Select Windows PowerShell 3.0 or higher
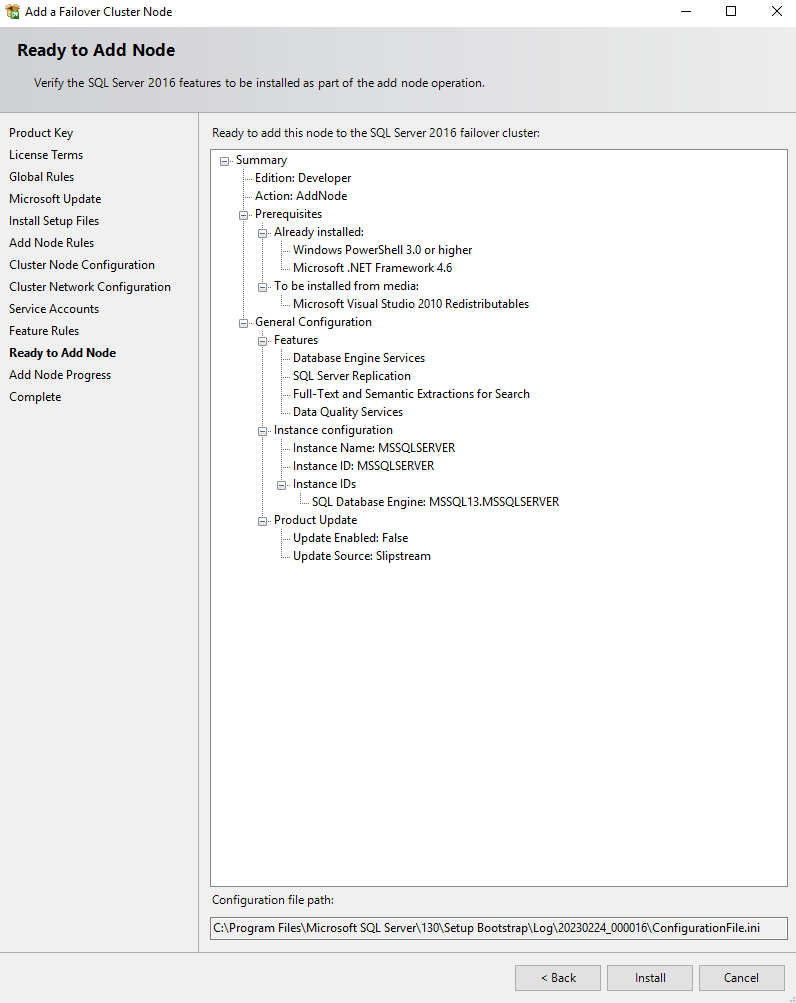The height and width of the screenshot is (1003, 796). (383, 250)
